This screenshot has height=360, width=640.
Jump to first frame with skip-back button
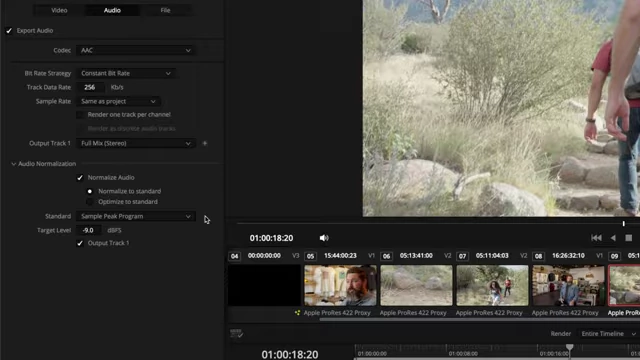click(x=596, y=238)
